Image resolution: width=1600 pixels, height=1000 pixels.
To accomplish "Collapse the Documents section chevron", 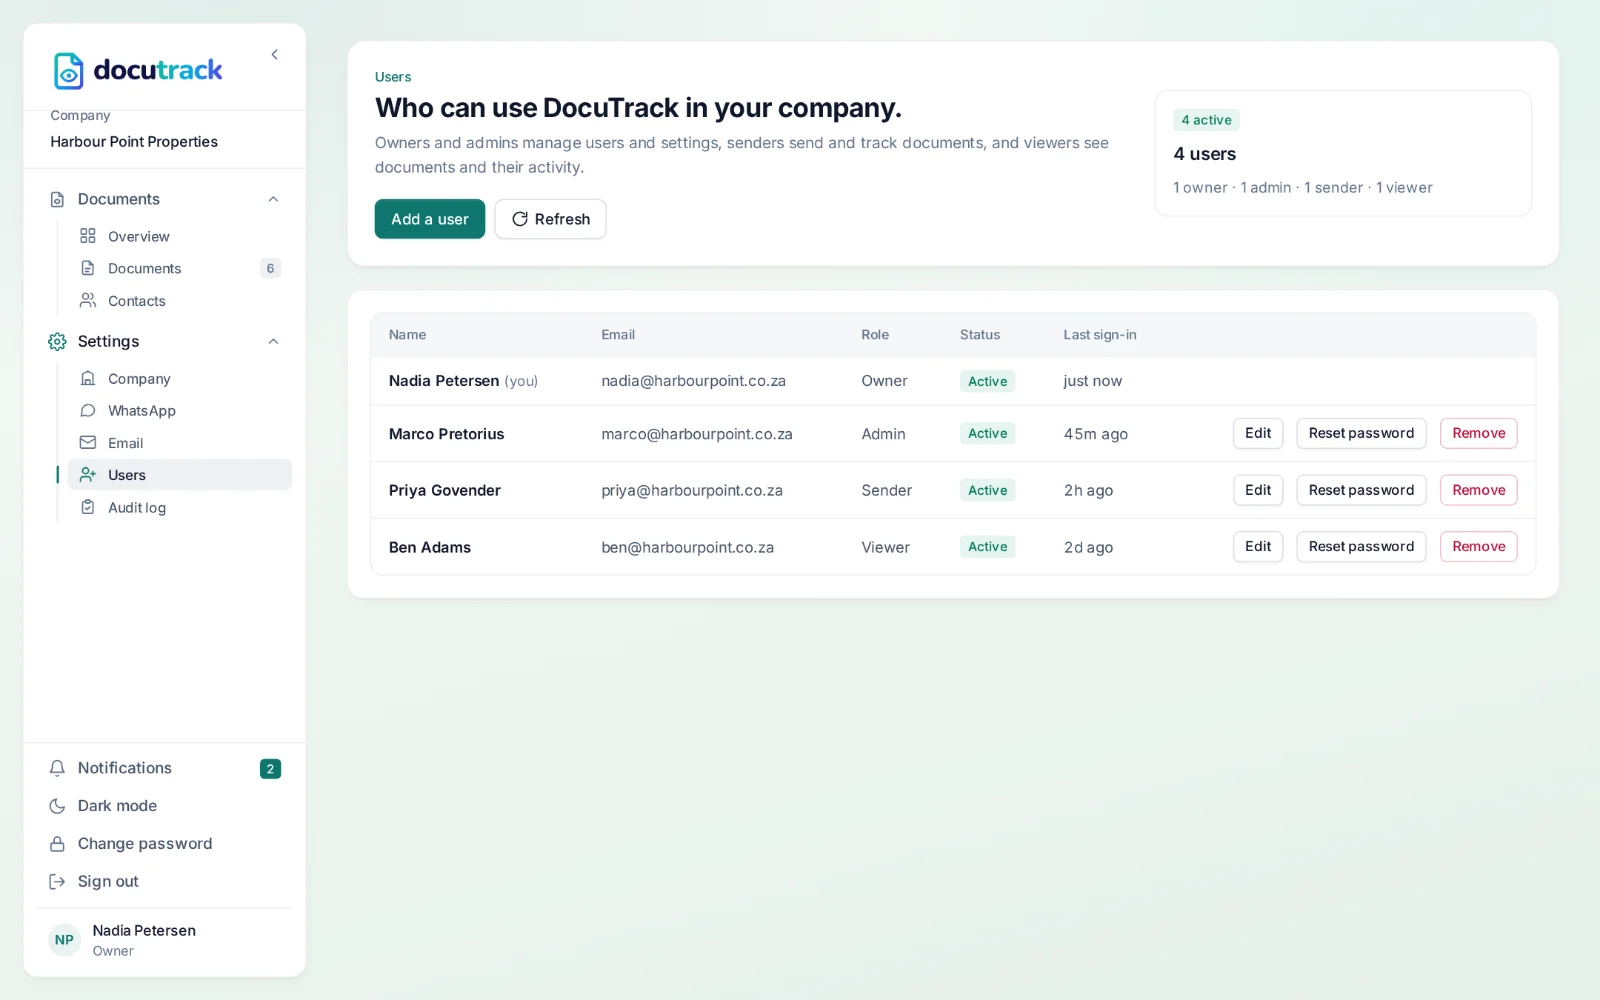I will (x=273, y=199).
